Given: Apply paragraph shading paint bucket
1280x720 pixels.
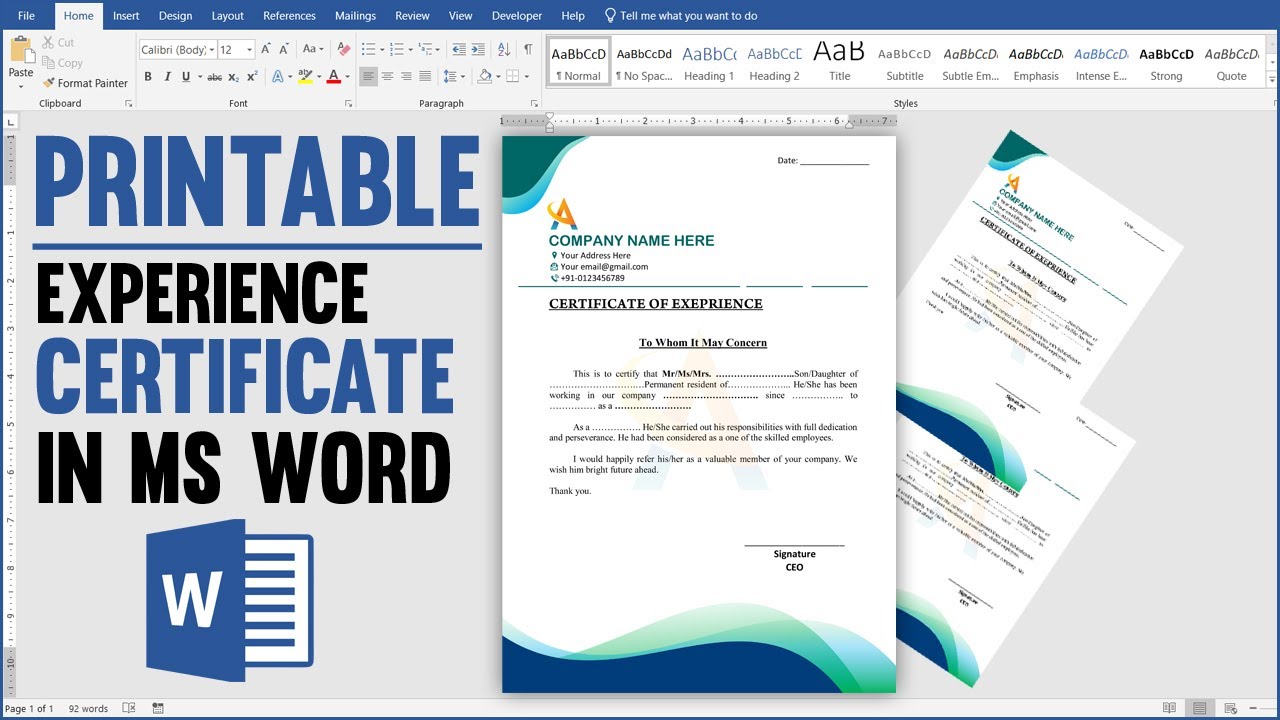Looking at the screenshot, I should [x=484, y=76].
